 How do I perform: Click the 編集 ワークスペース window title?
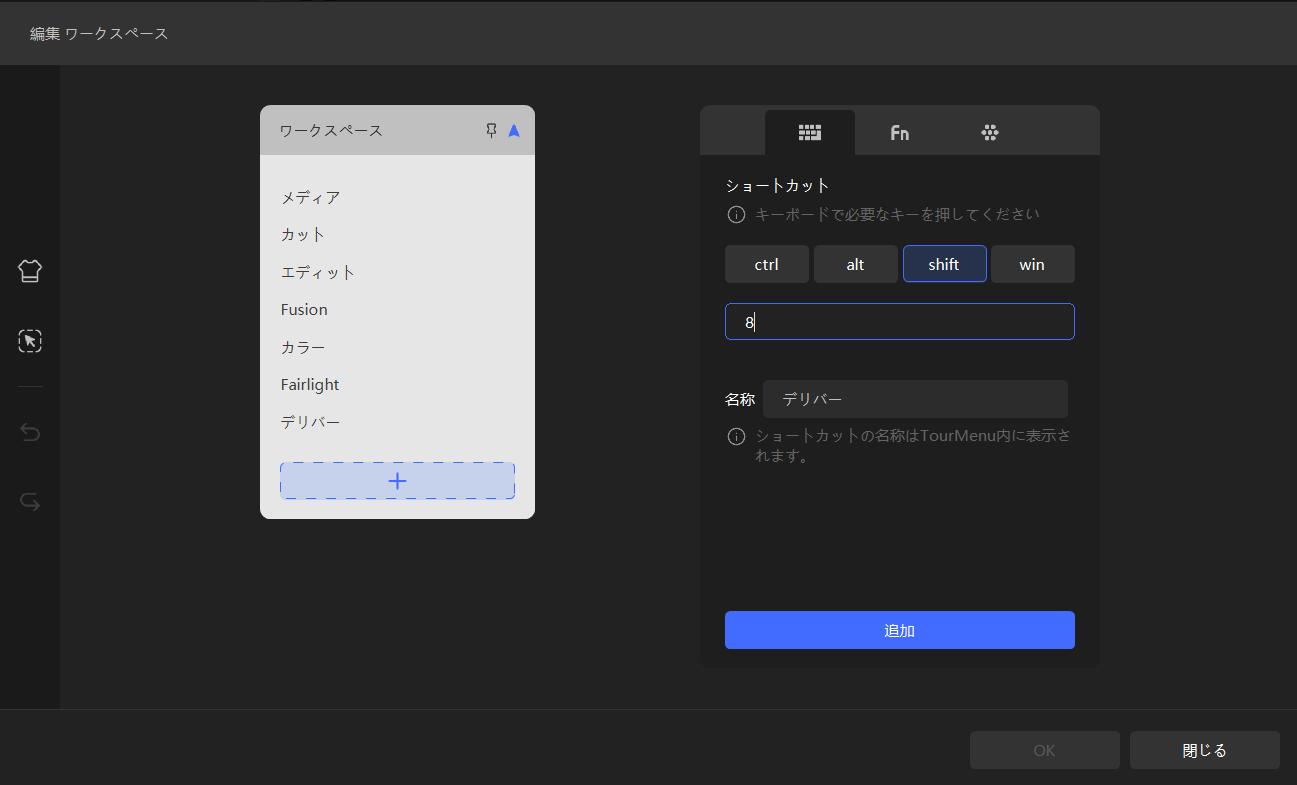(x=99, y=33)
